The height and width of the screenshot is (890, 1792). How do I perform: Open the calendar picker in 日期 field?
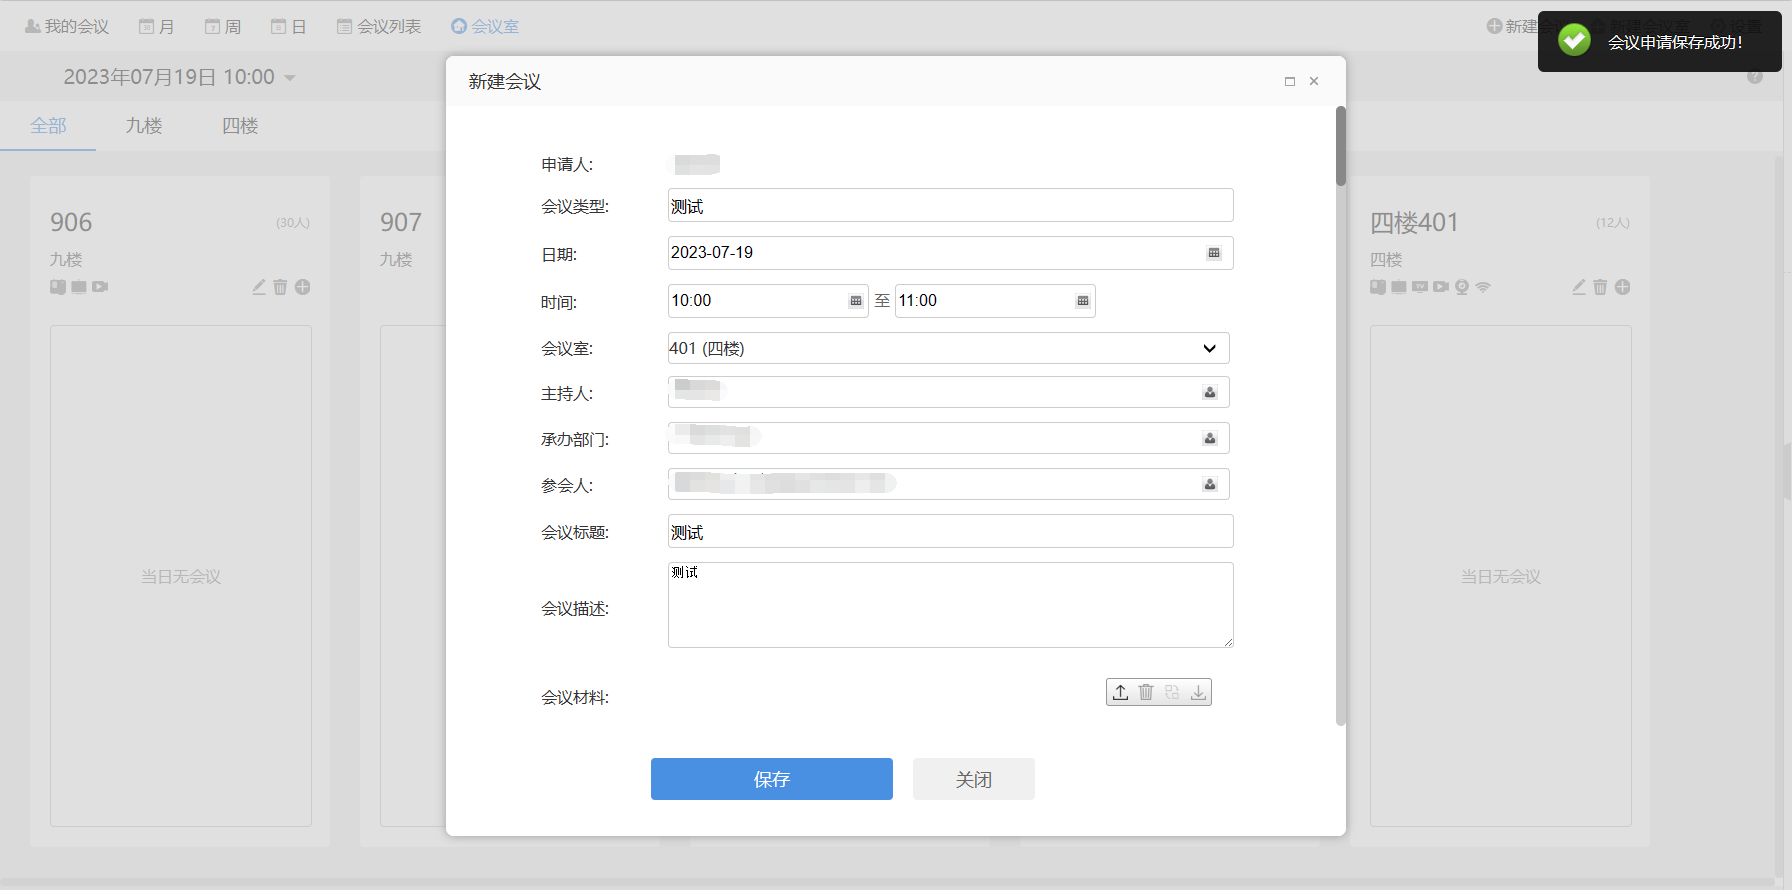pyautogui.click(x=1214, y=253)
